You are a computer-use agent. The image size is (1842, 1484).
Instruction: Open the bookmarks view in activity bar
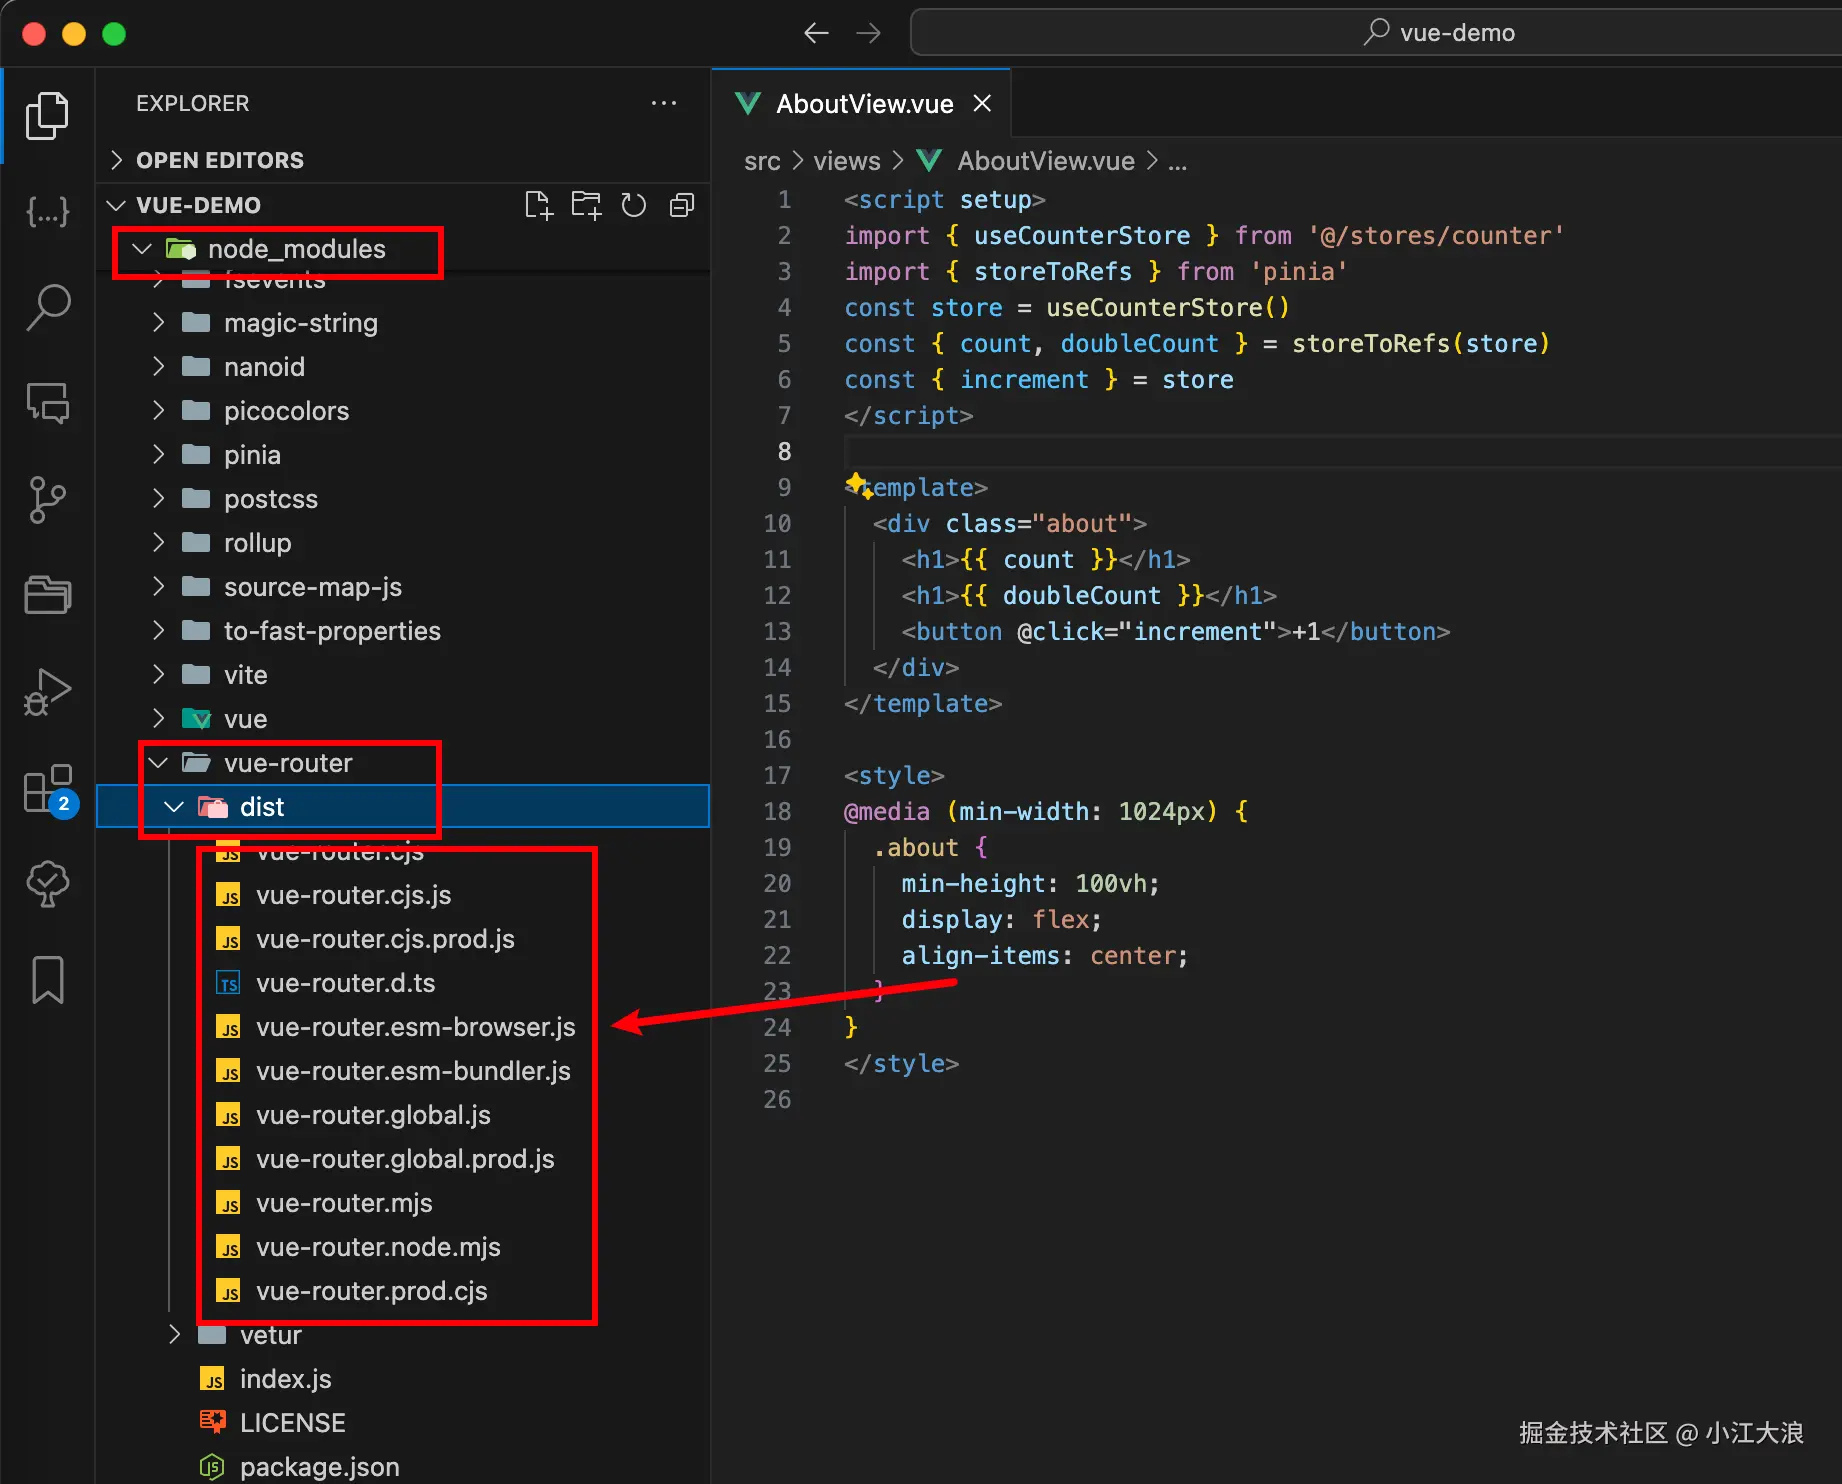(48, 979)
